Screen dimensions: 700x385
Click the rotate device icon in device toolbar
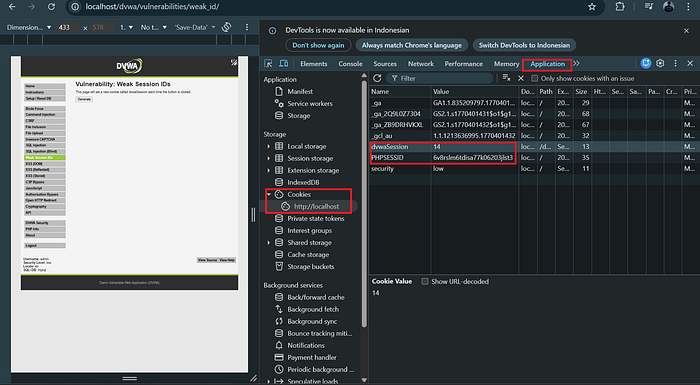tap(227, 27)
